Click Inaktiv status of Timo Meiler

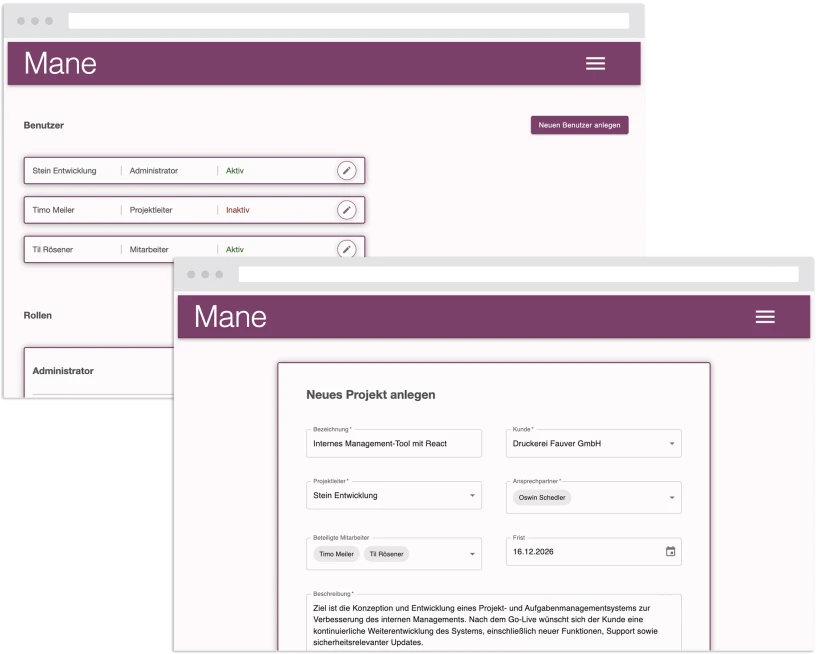pyautogui.click(x=238, y=210)
